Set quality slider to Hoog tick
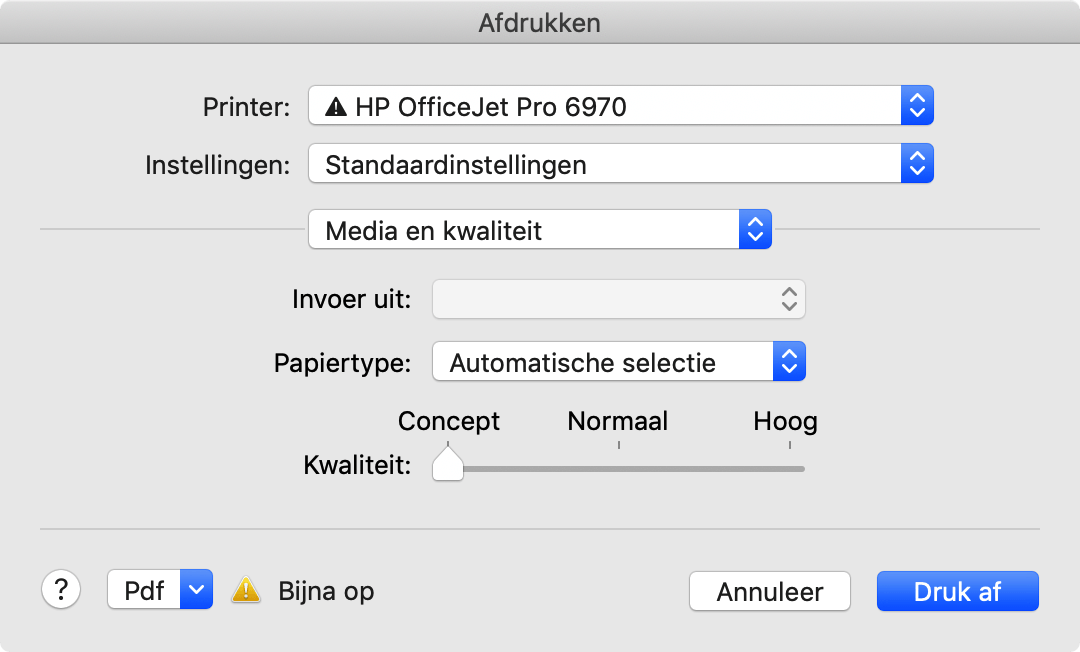1080x652 pixels. (788, 467)
